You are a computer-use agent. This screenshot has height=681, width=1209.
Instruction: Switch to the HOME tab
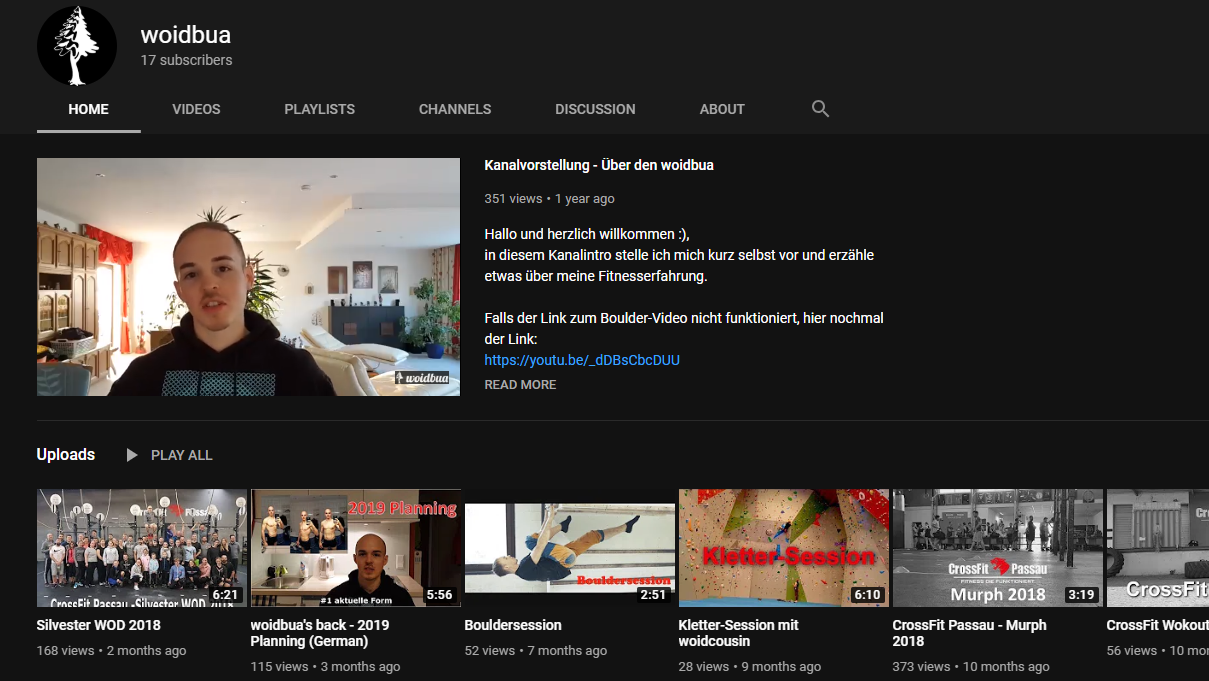click(x=89, y=109)
